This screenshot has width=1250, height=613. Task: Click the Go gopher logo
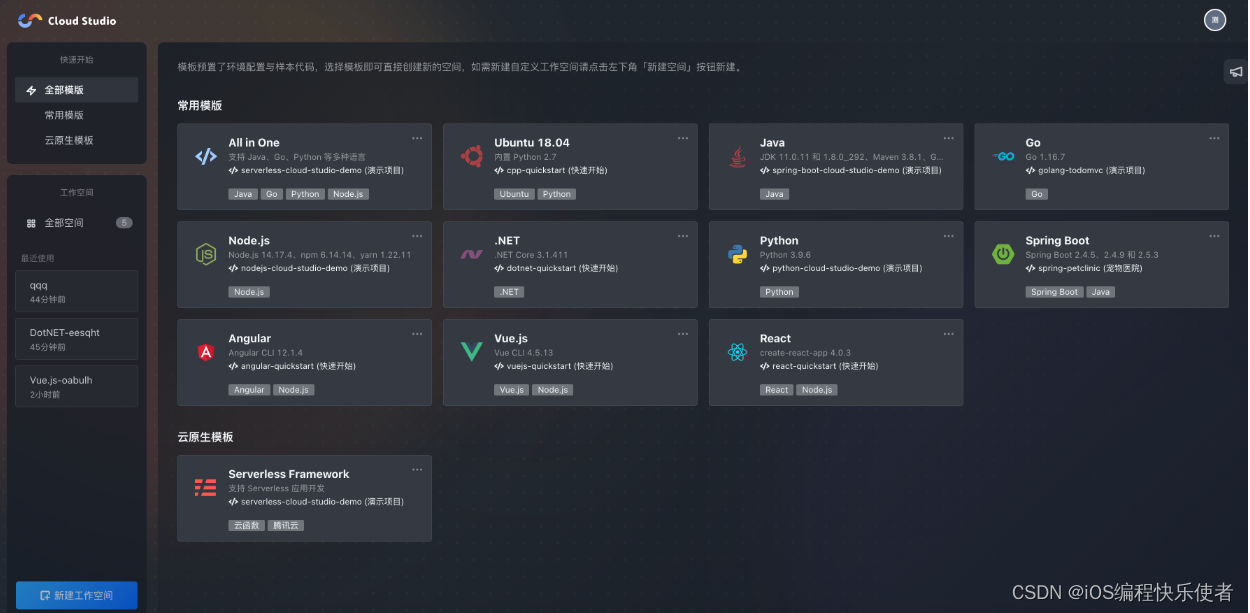(1003, 157)
